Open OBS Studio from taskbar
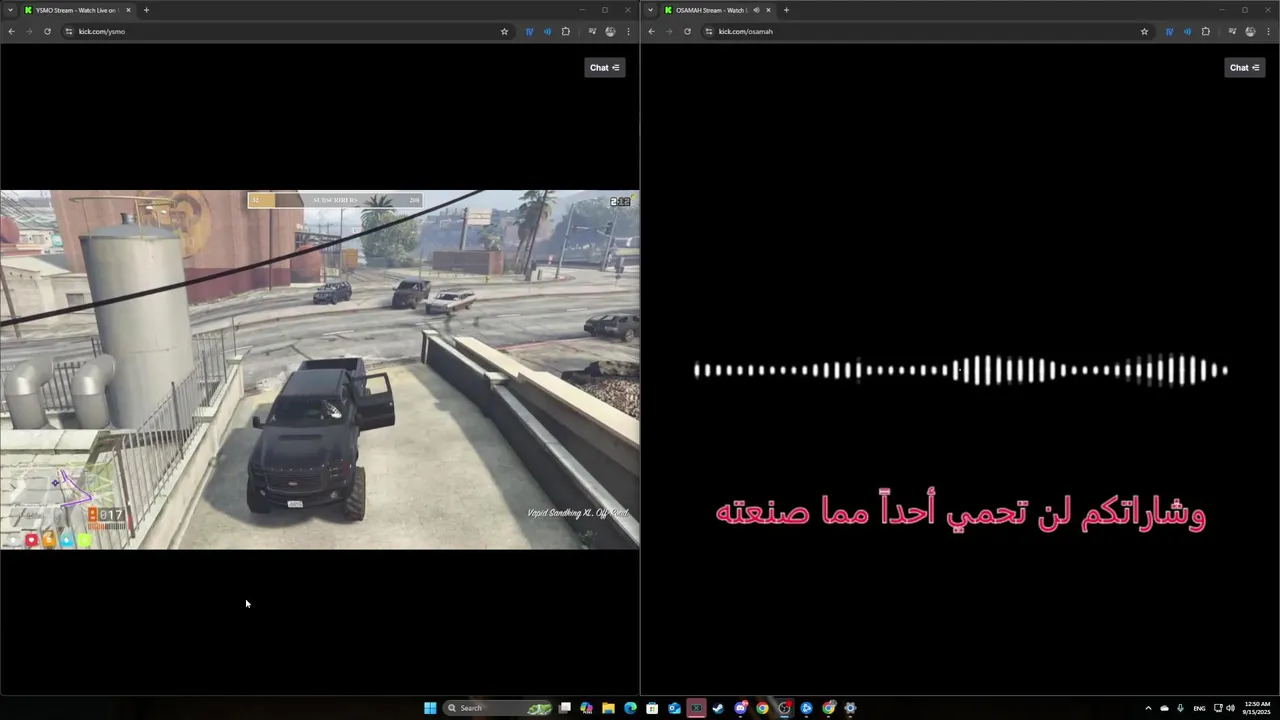This screenshot has width=1280, height=720. coord(784,708)
